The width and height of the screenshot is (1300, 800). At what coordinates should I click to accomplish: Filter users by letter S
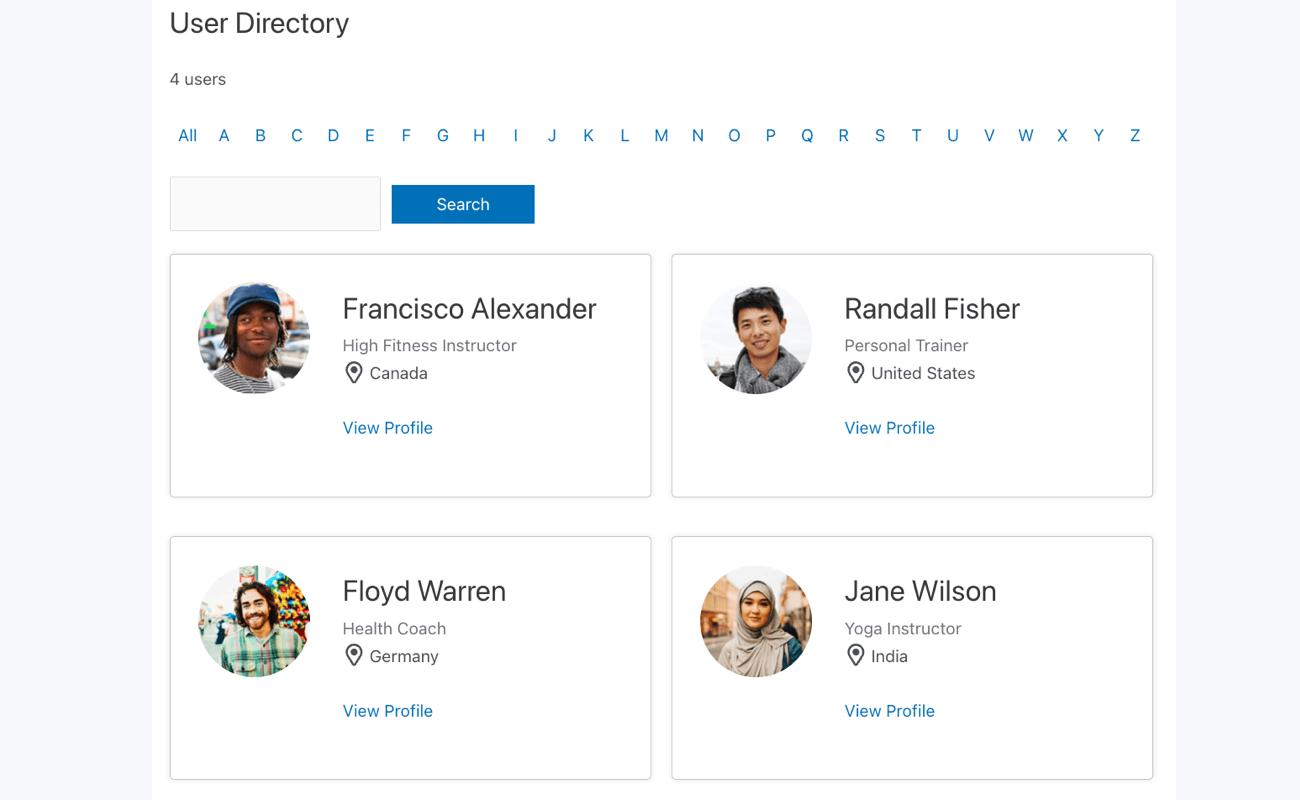880,136
